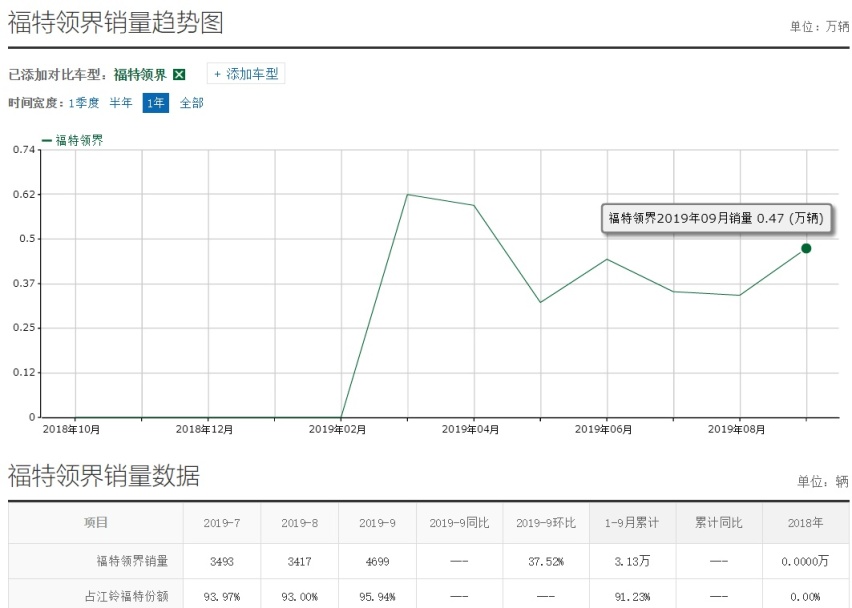Screen dimensions: 852x608
Task: Click the 0.37 y-axis value
Action: (24, 283)
